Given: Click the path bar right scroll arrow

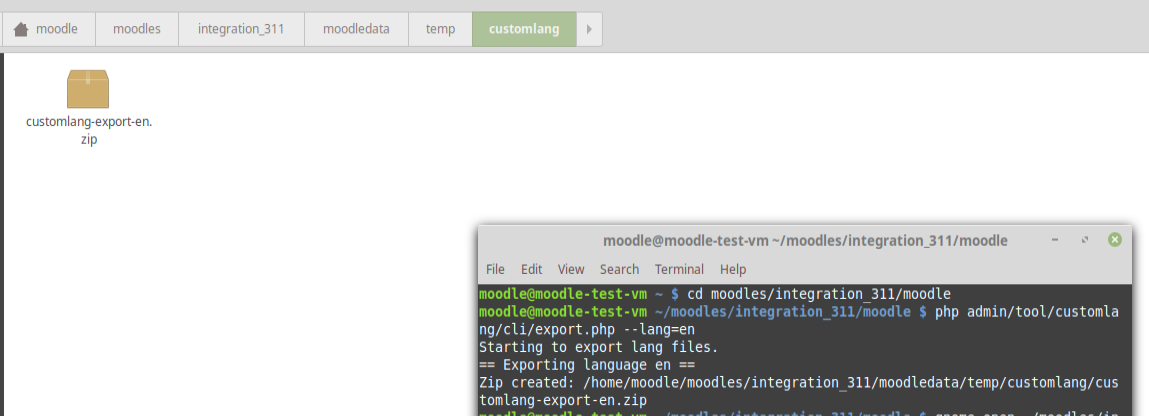Looking at the screenshot, I should coord(589,29).
